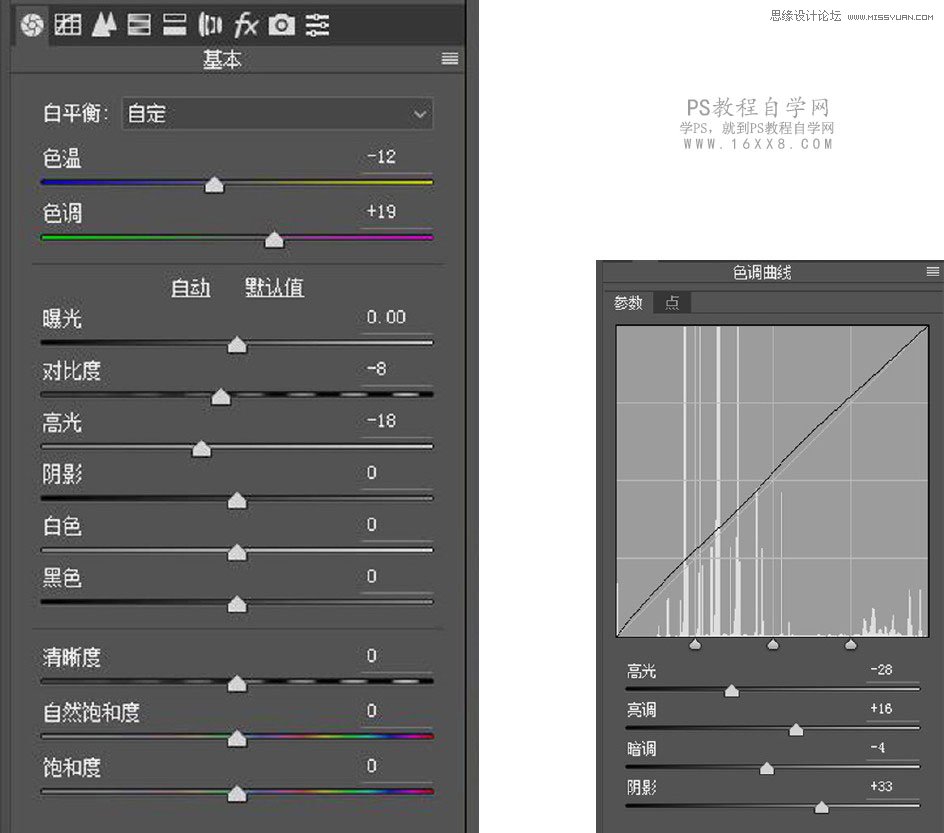
Task: Click the curve 阴影 value field +33
Action: (892, 787)
